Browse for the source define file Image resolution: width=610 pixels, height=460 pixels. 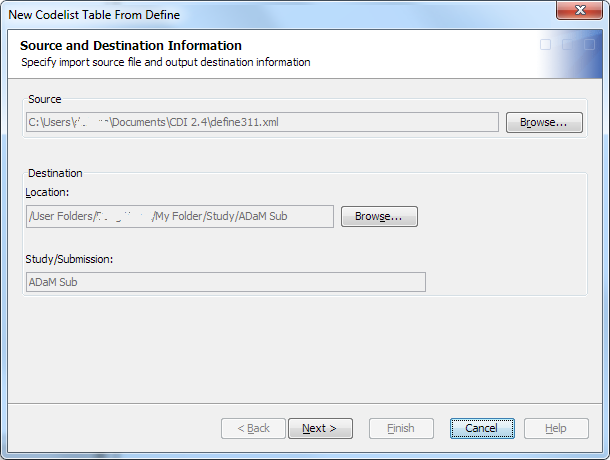[544, 123]
